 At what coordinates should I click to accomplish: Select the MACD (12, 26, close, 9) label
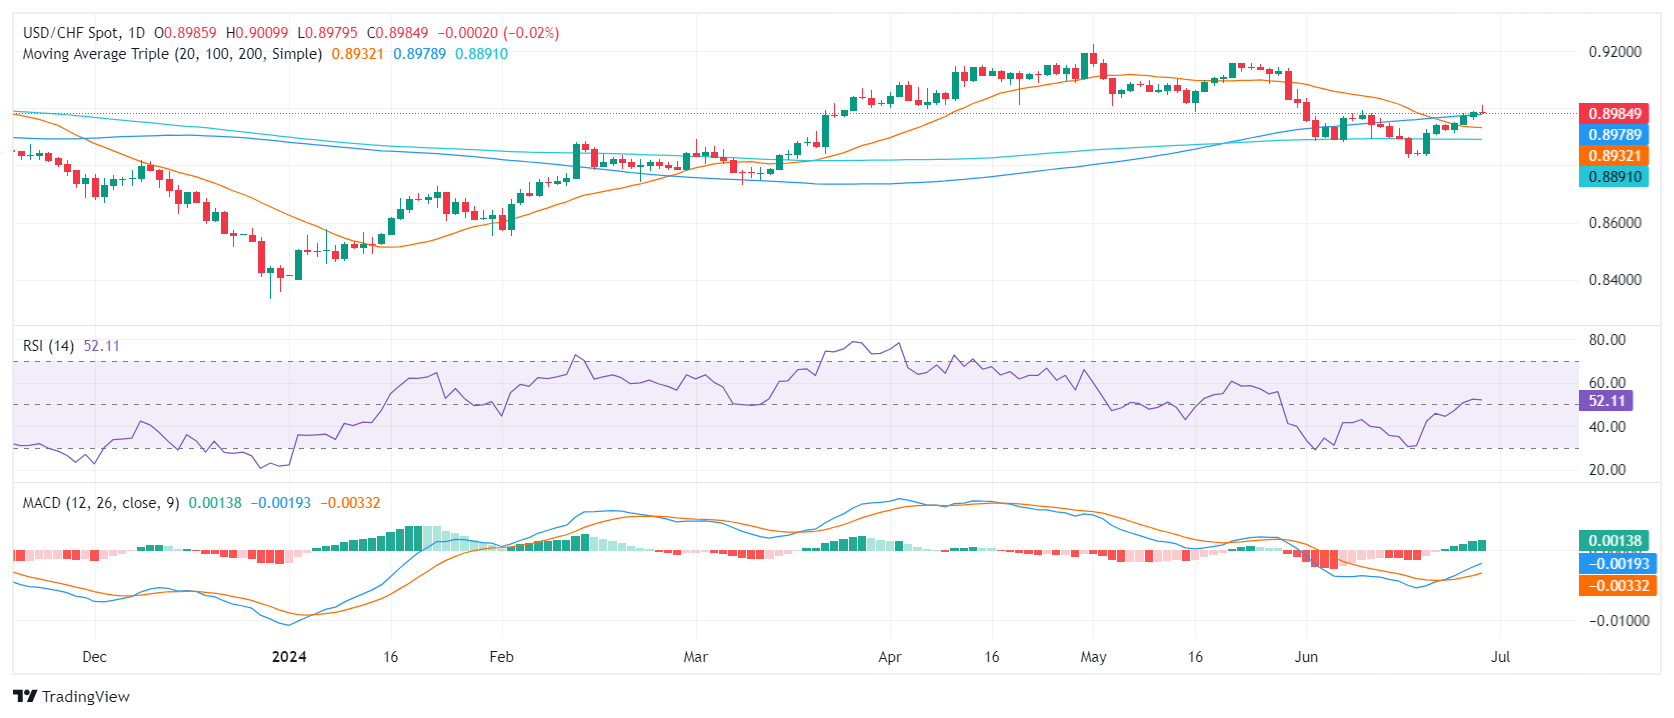[101, 503]
